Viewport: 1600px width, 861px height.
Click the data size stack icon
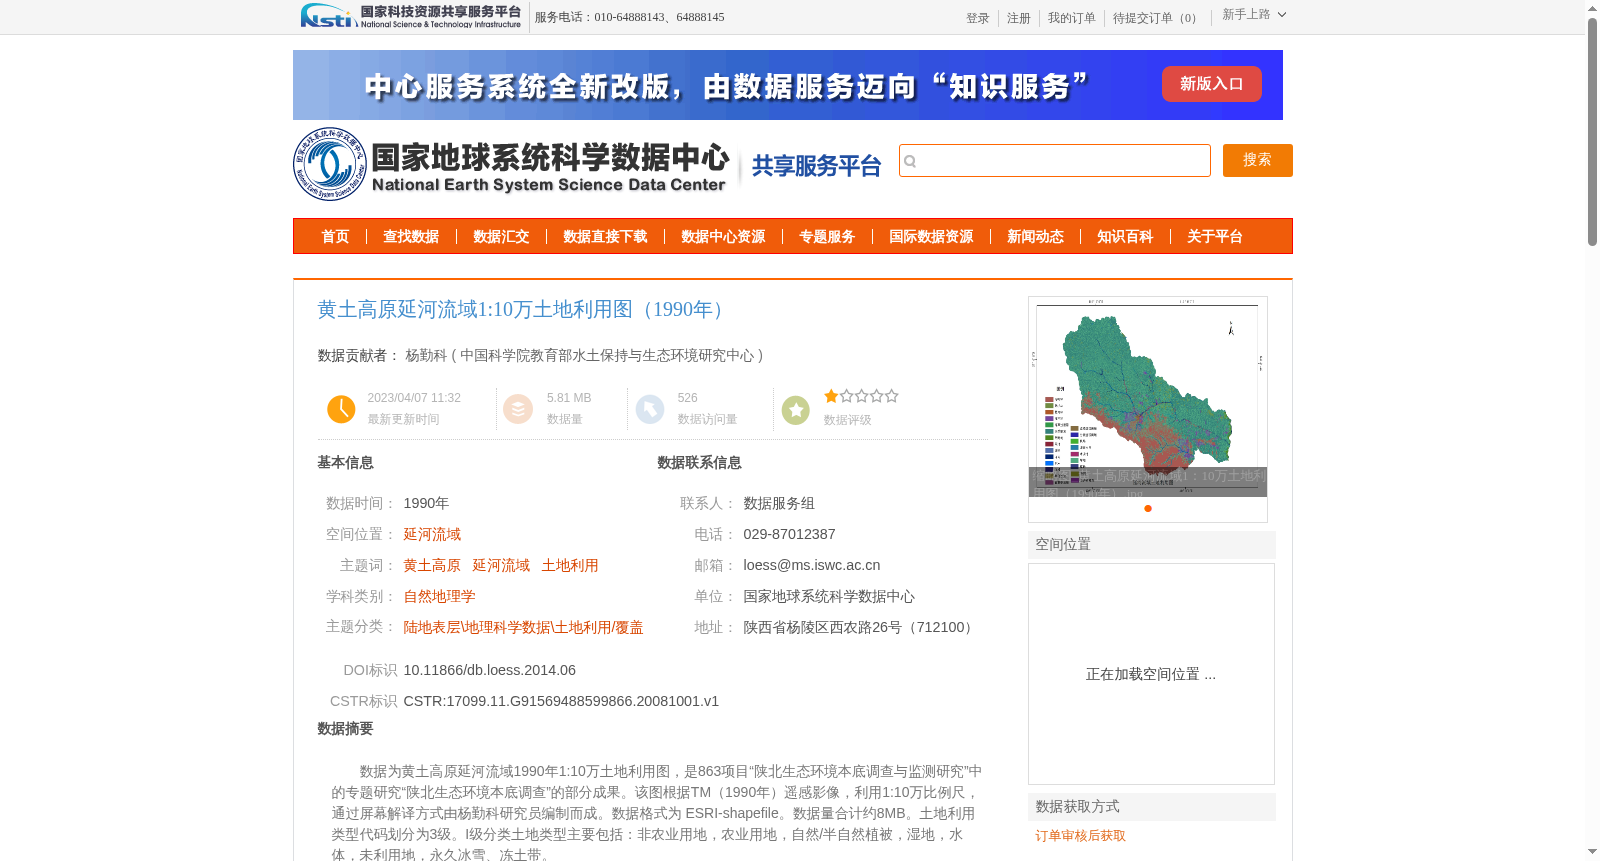518,409
